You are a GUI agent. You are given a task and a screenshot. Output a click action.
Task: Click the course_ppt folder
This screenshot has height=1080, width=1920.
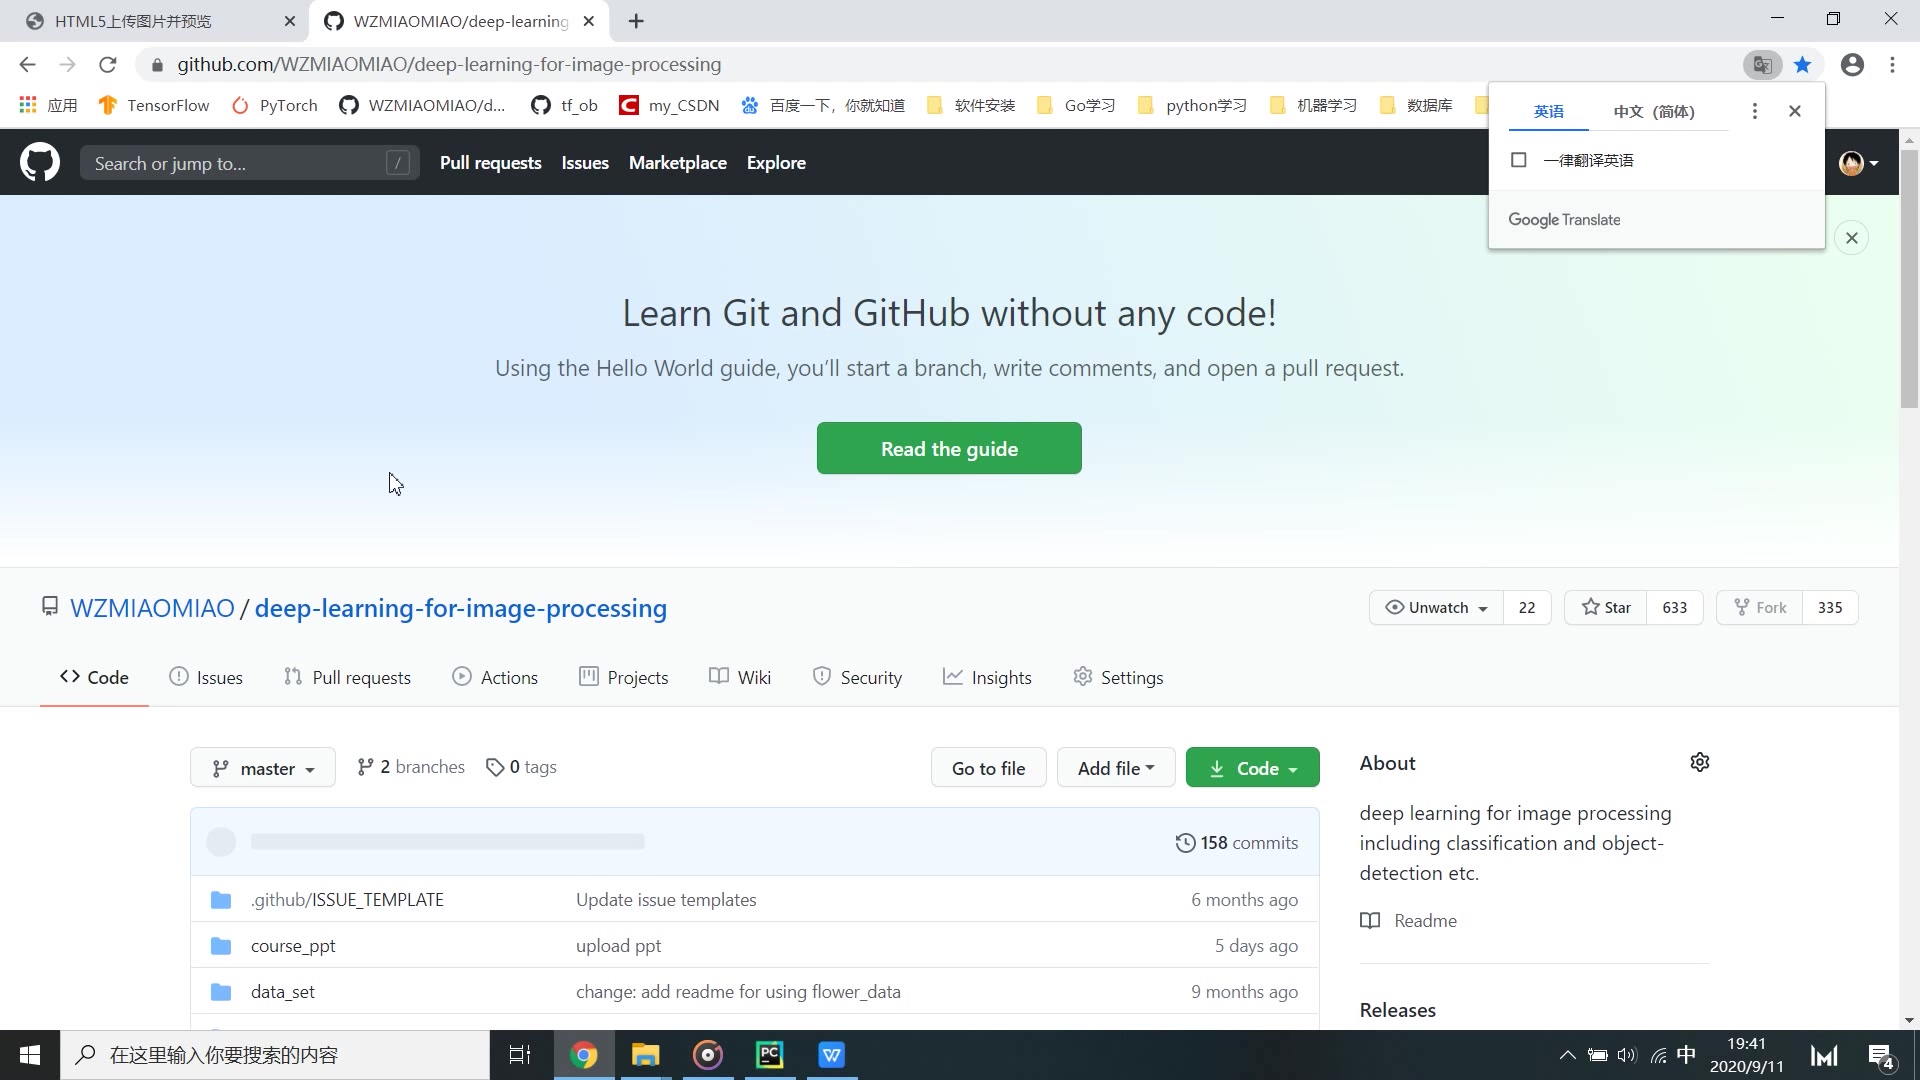click(x=293, y=944)
